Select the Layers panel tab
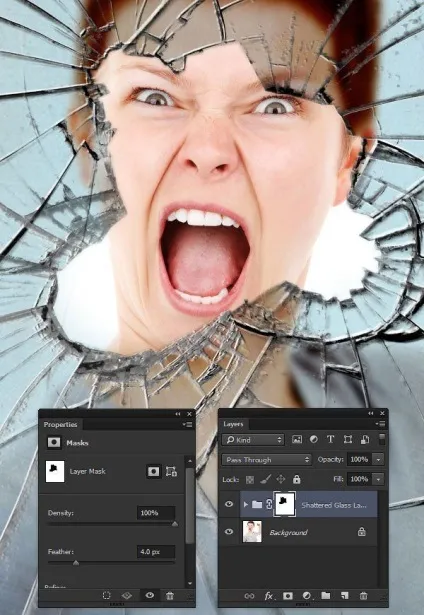This screenshot has width=424, height=615. [x=233, y=424]
